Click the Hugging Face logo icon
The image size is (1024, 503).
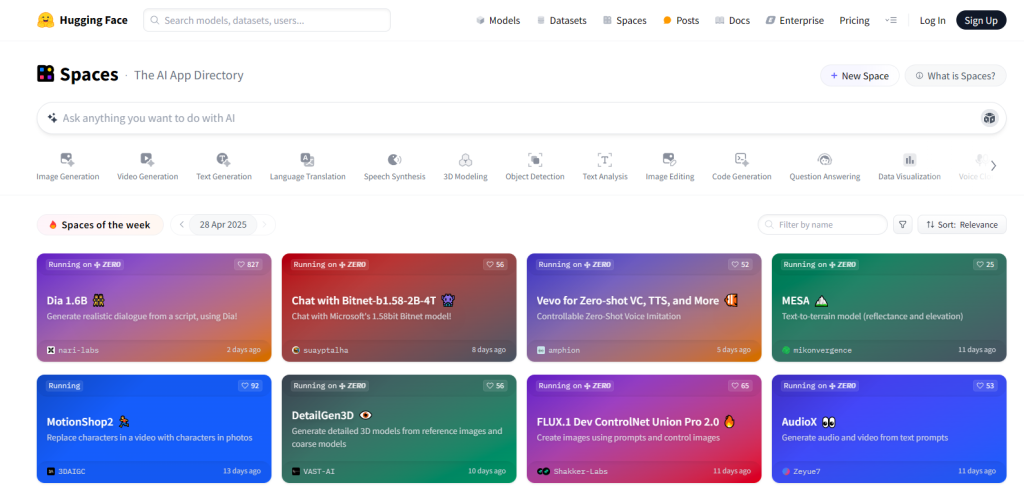tap(45, 20)
